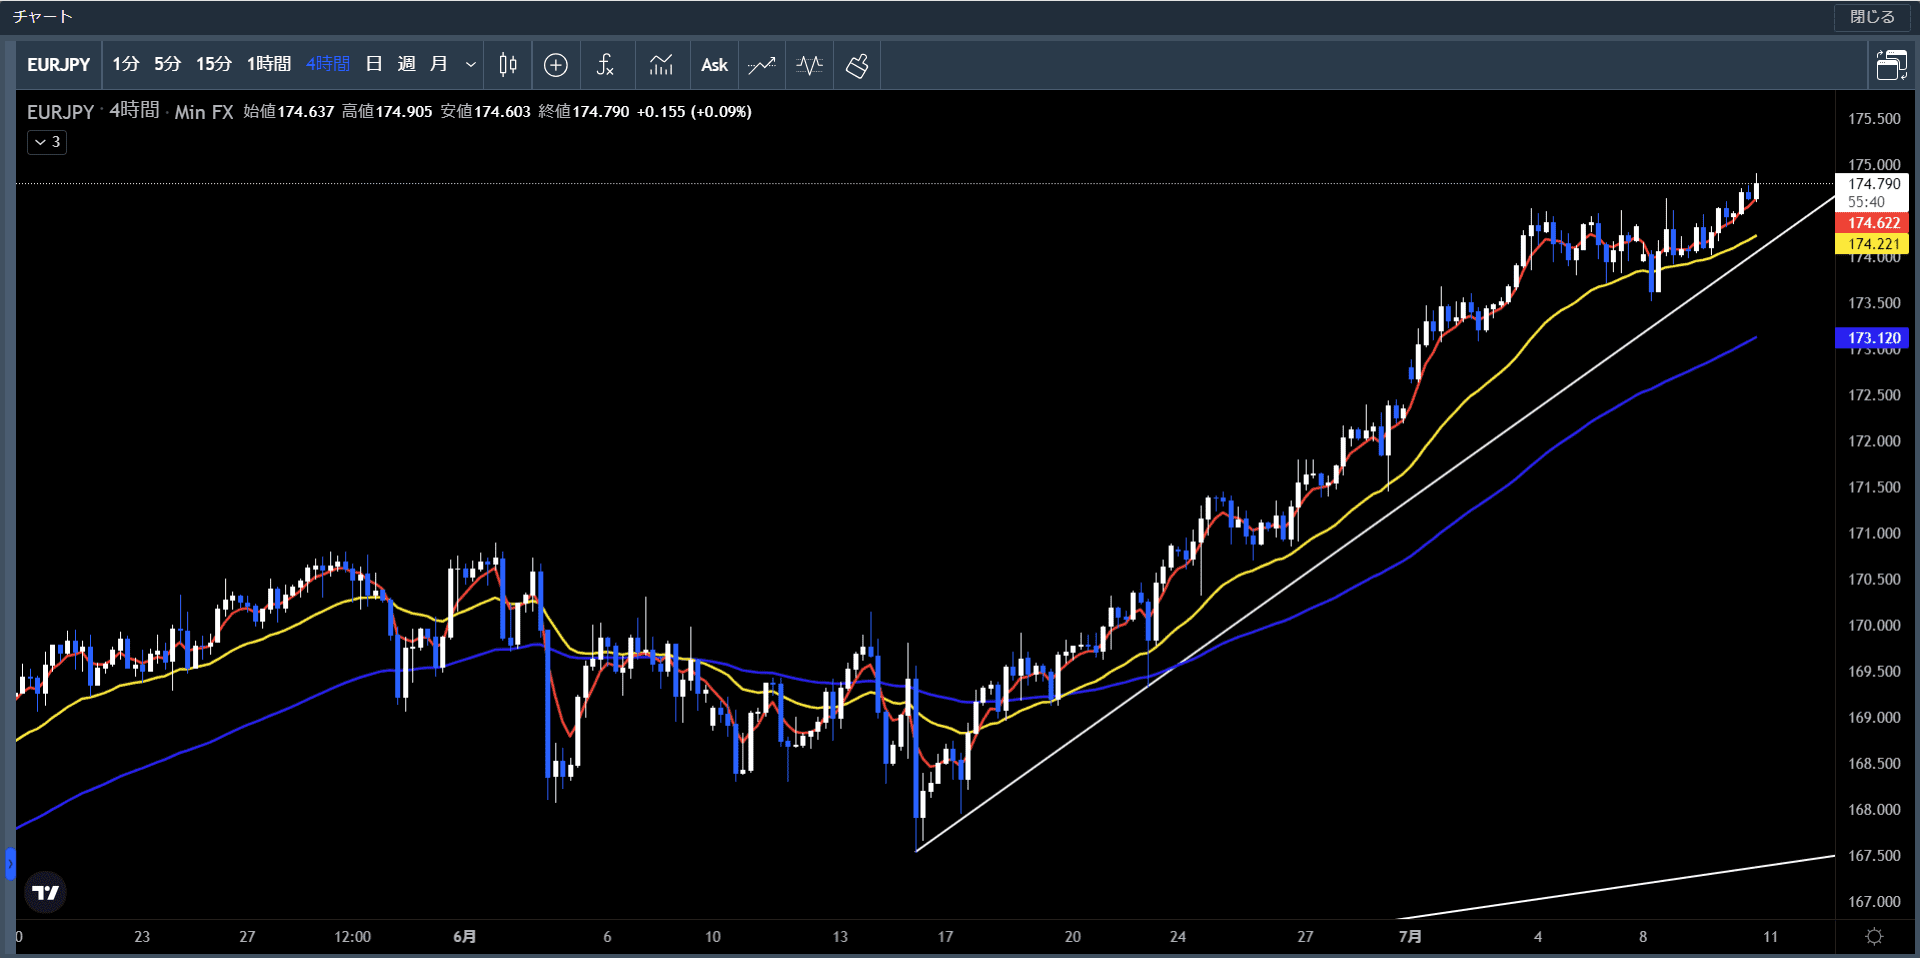Click the 12:00 time axis label
Viewport: 1920px width, 958px height.
352,936
